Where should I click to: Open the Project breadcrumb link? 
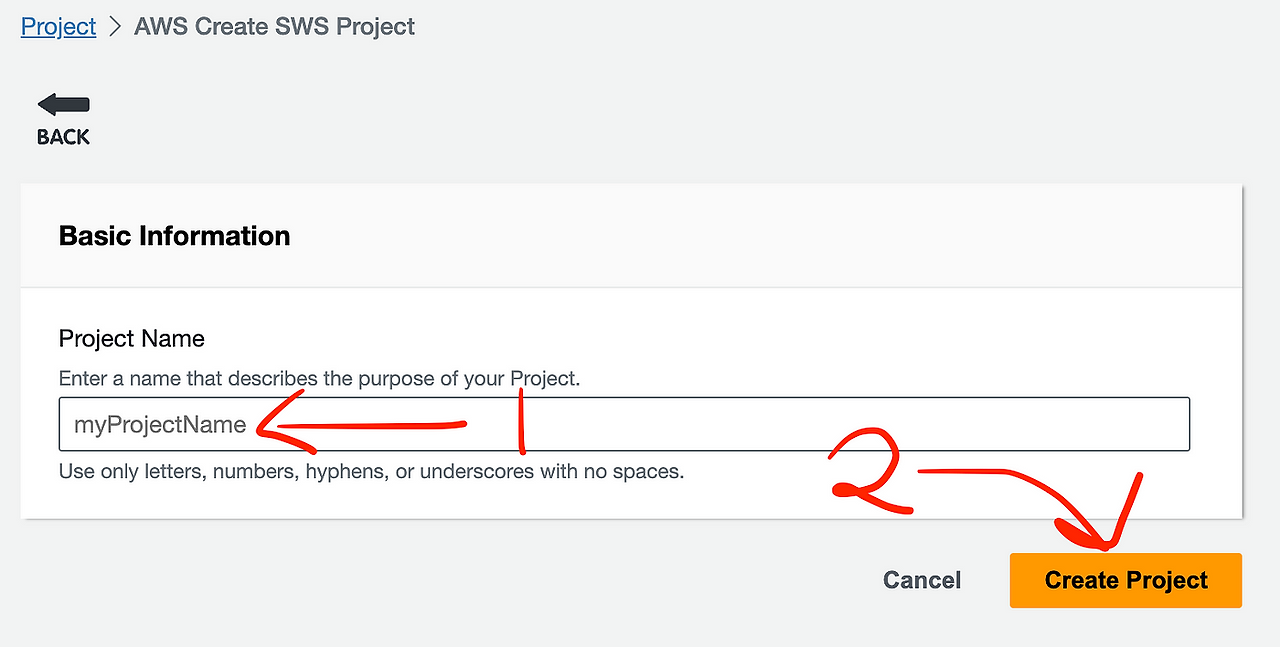(x=58, y=26)
